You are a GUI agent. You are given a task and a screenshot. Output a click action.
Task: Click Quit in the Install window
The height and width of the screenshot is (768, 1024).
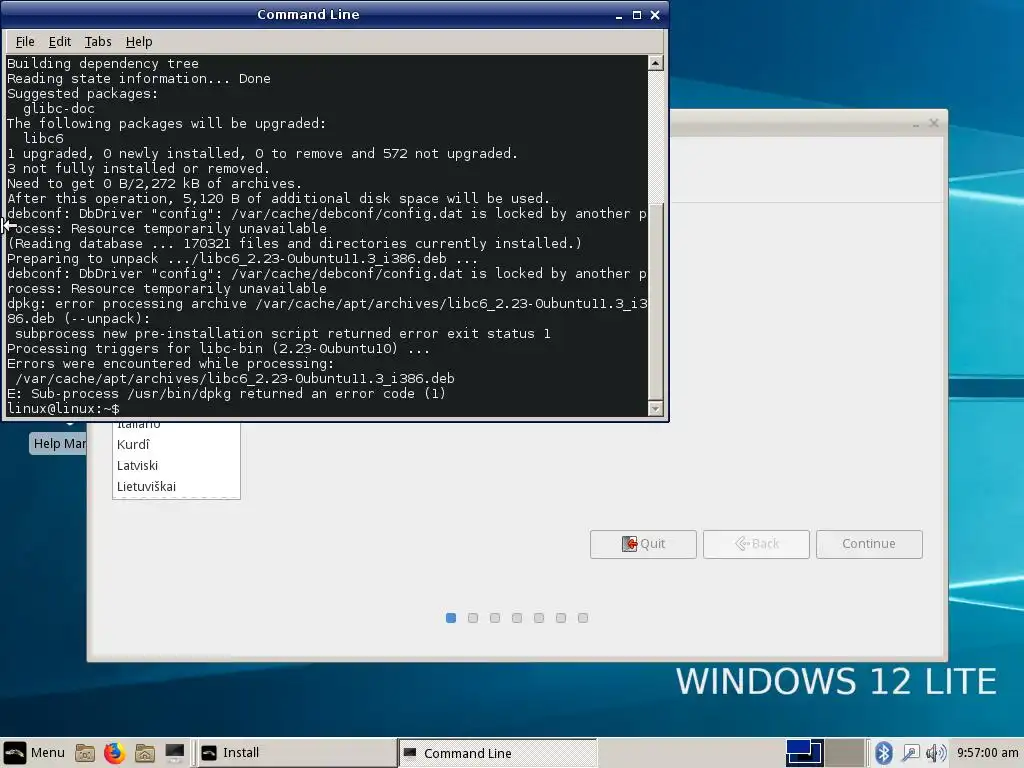click(643, 544)
